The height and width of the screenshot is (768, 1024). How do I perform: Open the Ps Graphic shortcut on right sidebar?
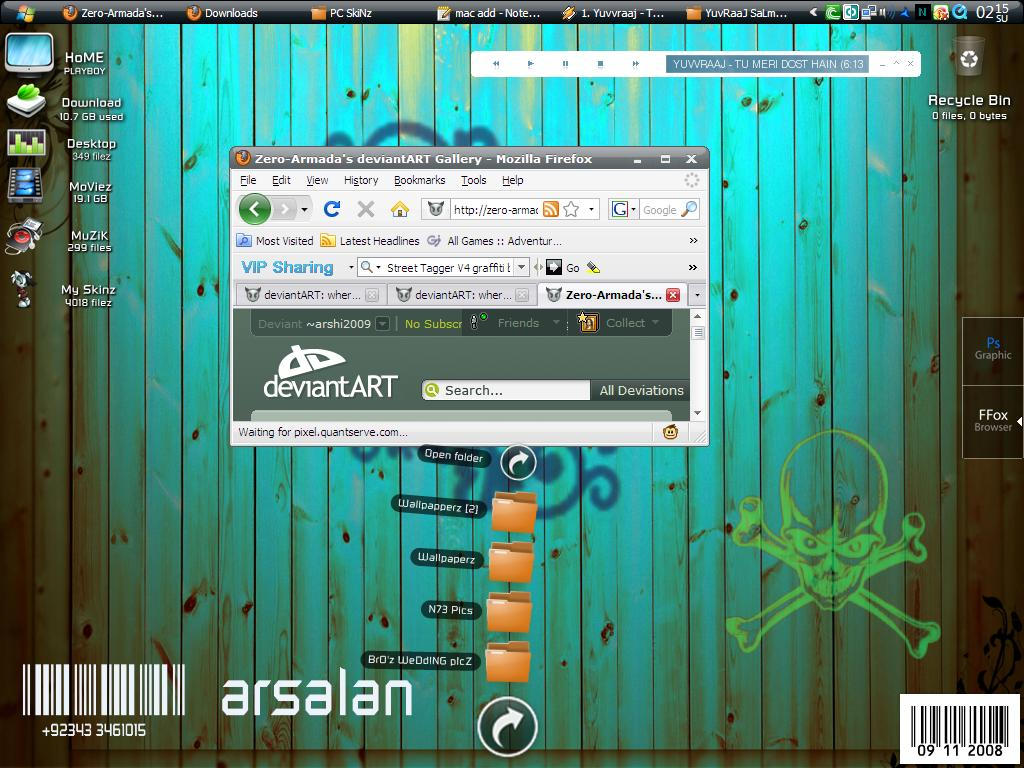[992, 350]
